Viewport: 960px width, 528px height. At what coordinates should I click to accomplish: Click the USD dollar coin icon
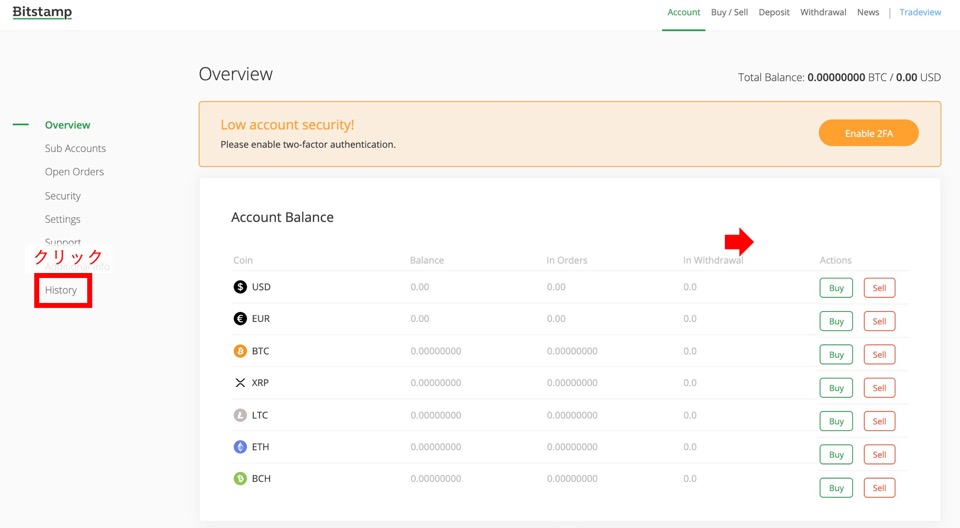click(x=240, y=287)
